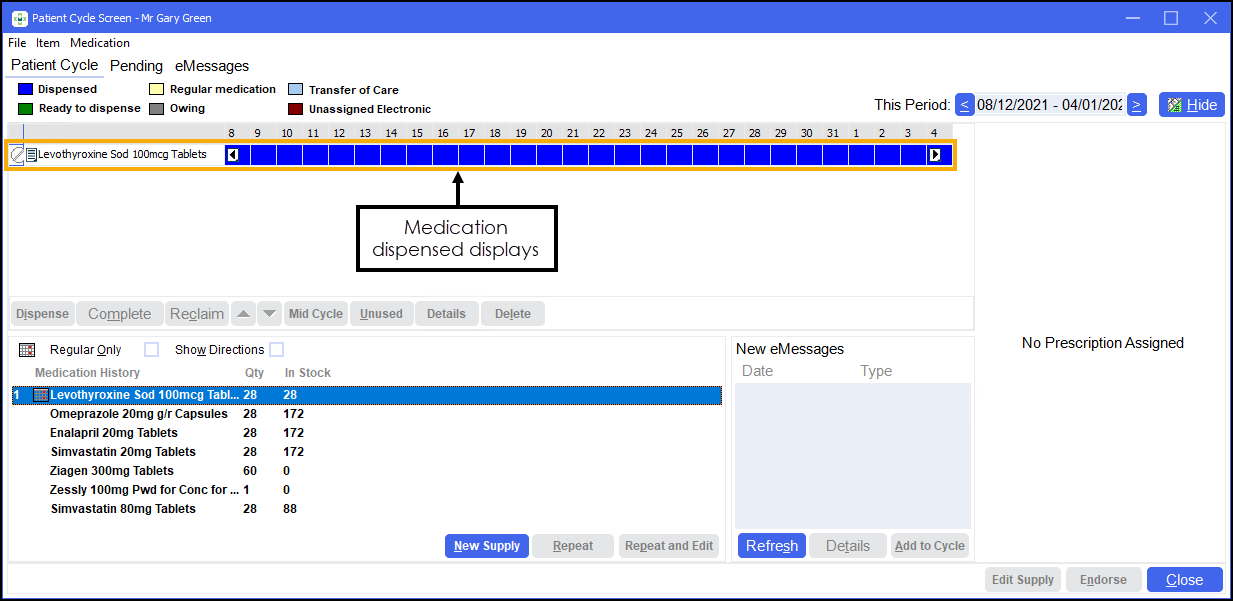Click the grid icon in selected Medication History row

(40, 395)
